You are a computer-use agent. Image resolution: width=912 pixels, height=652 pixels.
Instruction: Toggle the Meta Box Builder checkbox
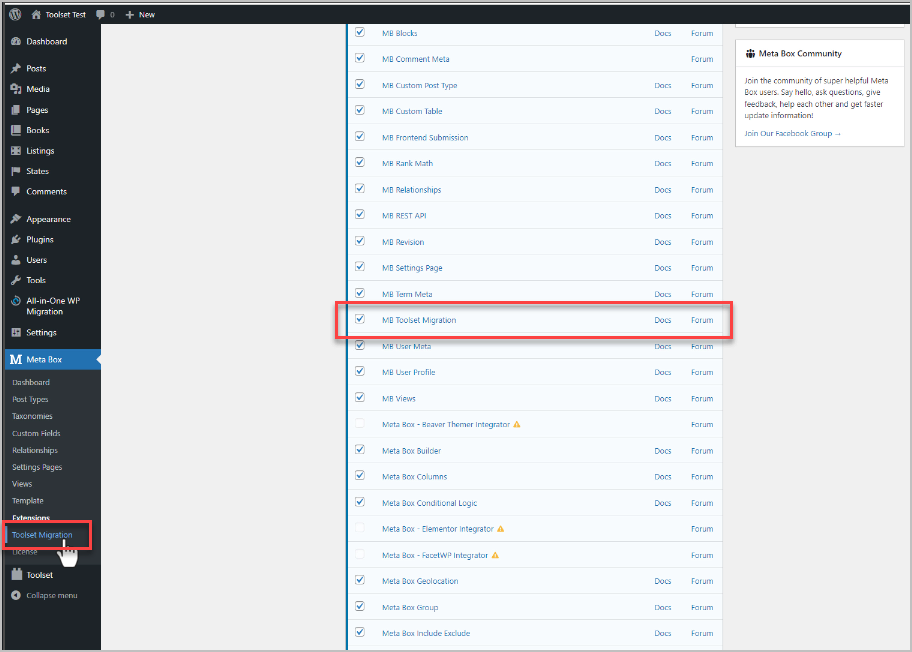(x=360, y=450)
